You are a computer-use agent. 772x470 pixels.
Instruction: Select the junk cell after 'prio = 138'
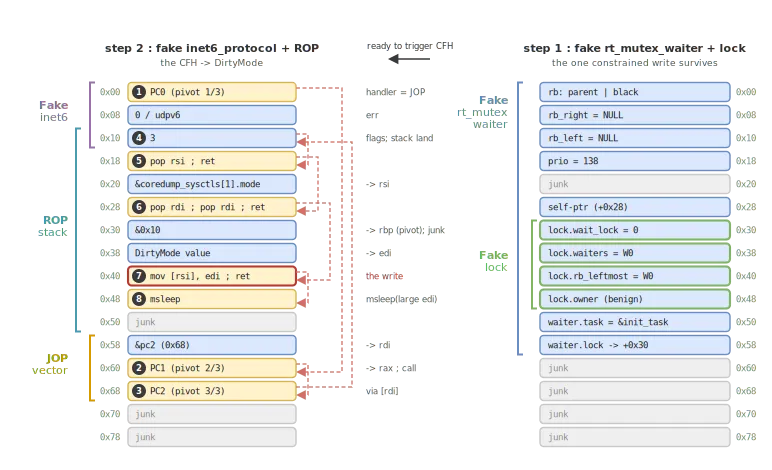(x=635, y=184)
